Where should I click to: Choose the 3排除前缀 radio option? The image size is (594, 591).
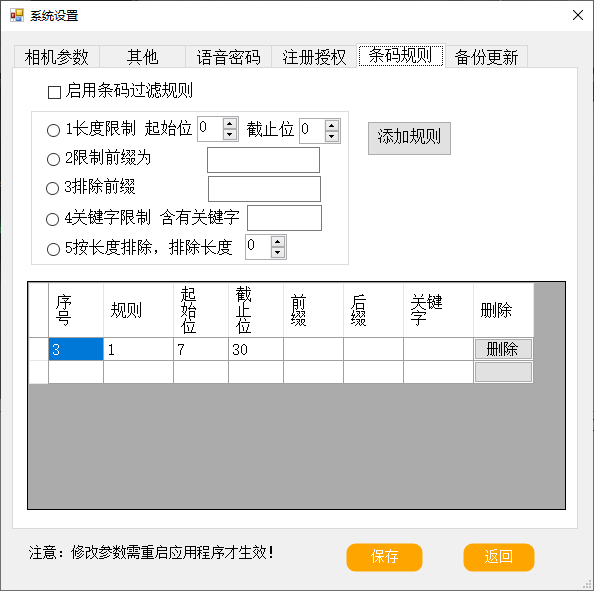pos(53,188)
